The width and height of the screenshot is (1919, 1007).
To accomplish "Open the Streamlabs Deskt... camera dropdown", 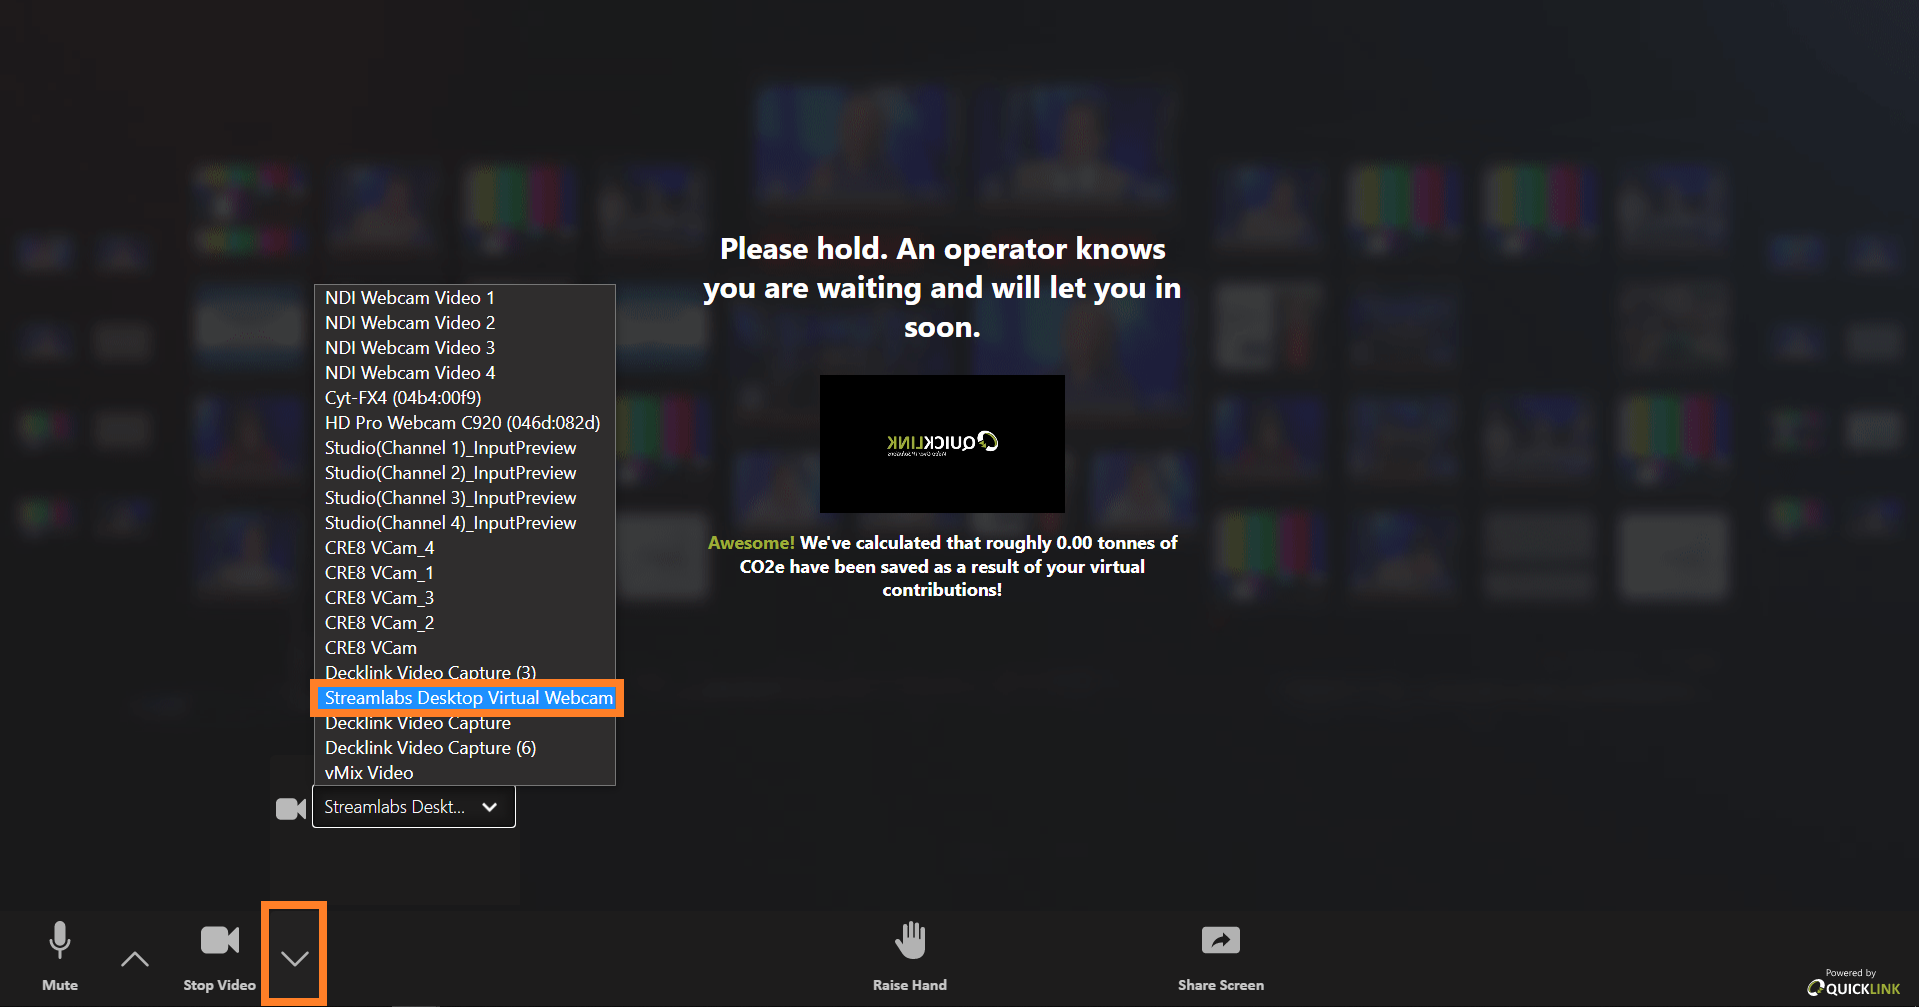I will click(x=414, y=807).
